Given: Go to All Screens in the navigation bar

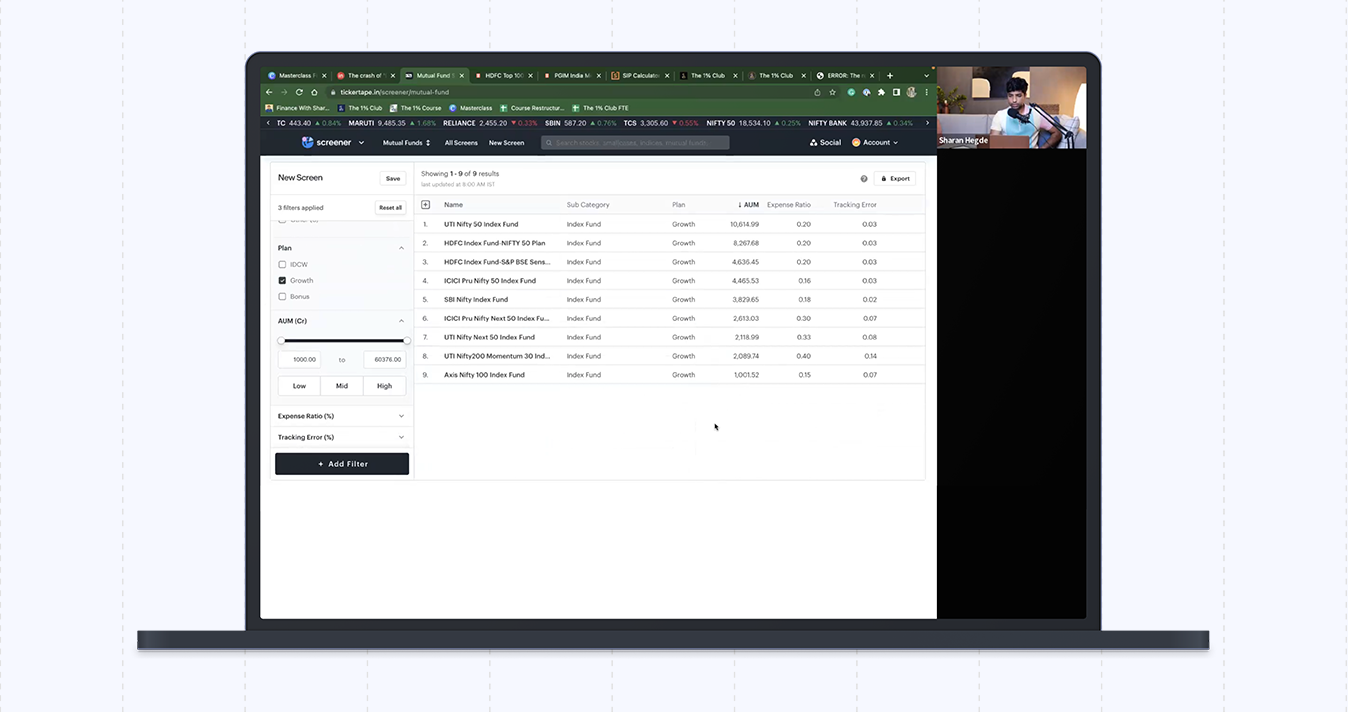Looking at the screenshot, I should pos(461,143).
